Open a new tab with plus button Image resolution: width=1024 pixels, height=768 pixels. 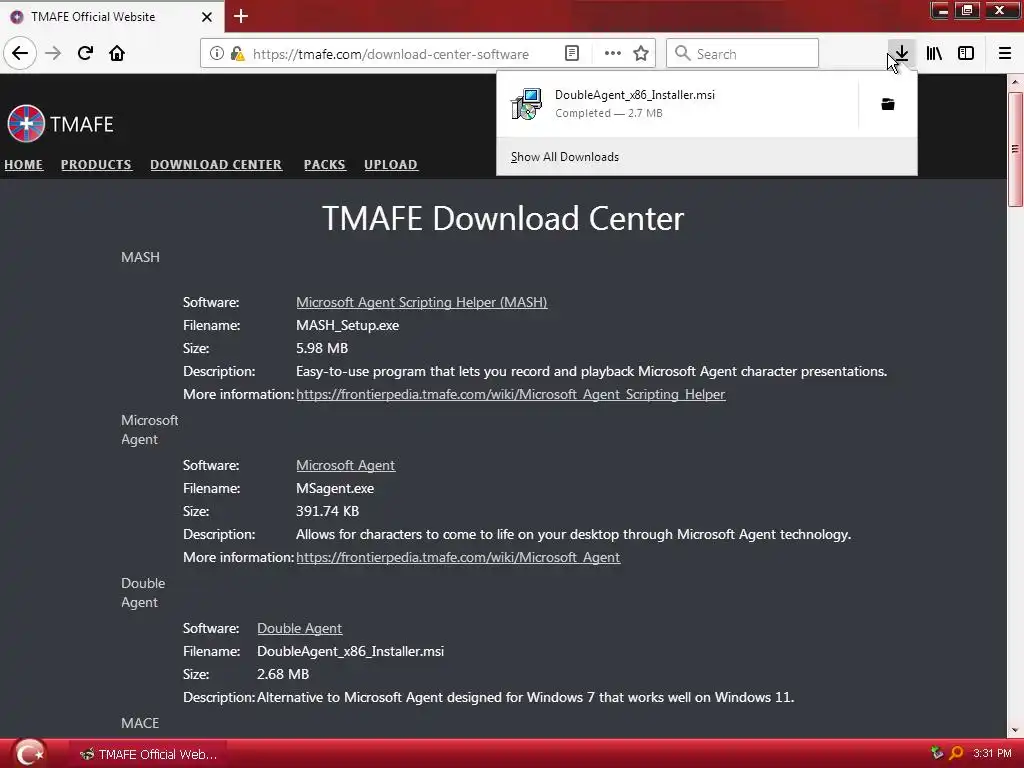click(x=241, y=16)
